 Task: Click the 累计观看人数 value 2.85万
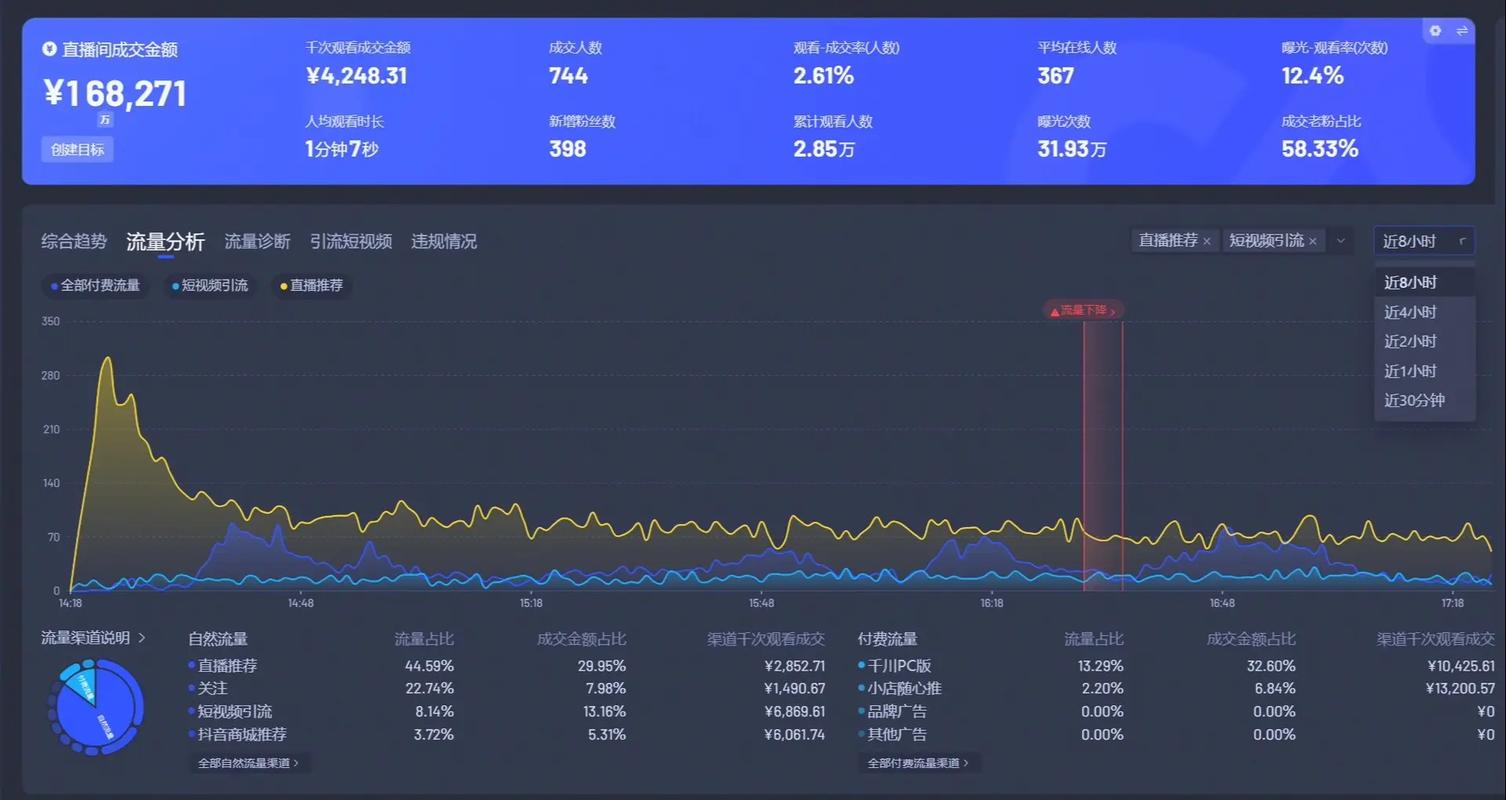tap(824, 150)
